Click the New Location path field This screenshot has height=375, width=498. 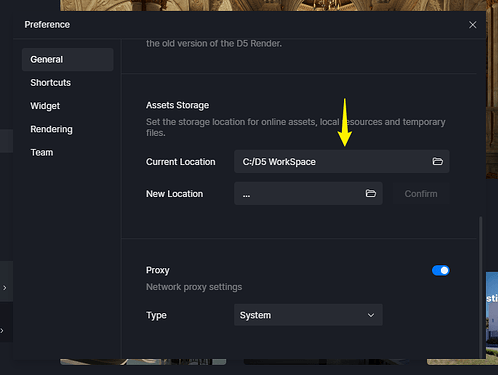tap(308, 193)
